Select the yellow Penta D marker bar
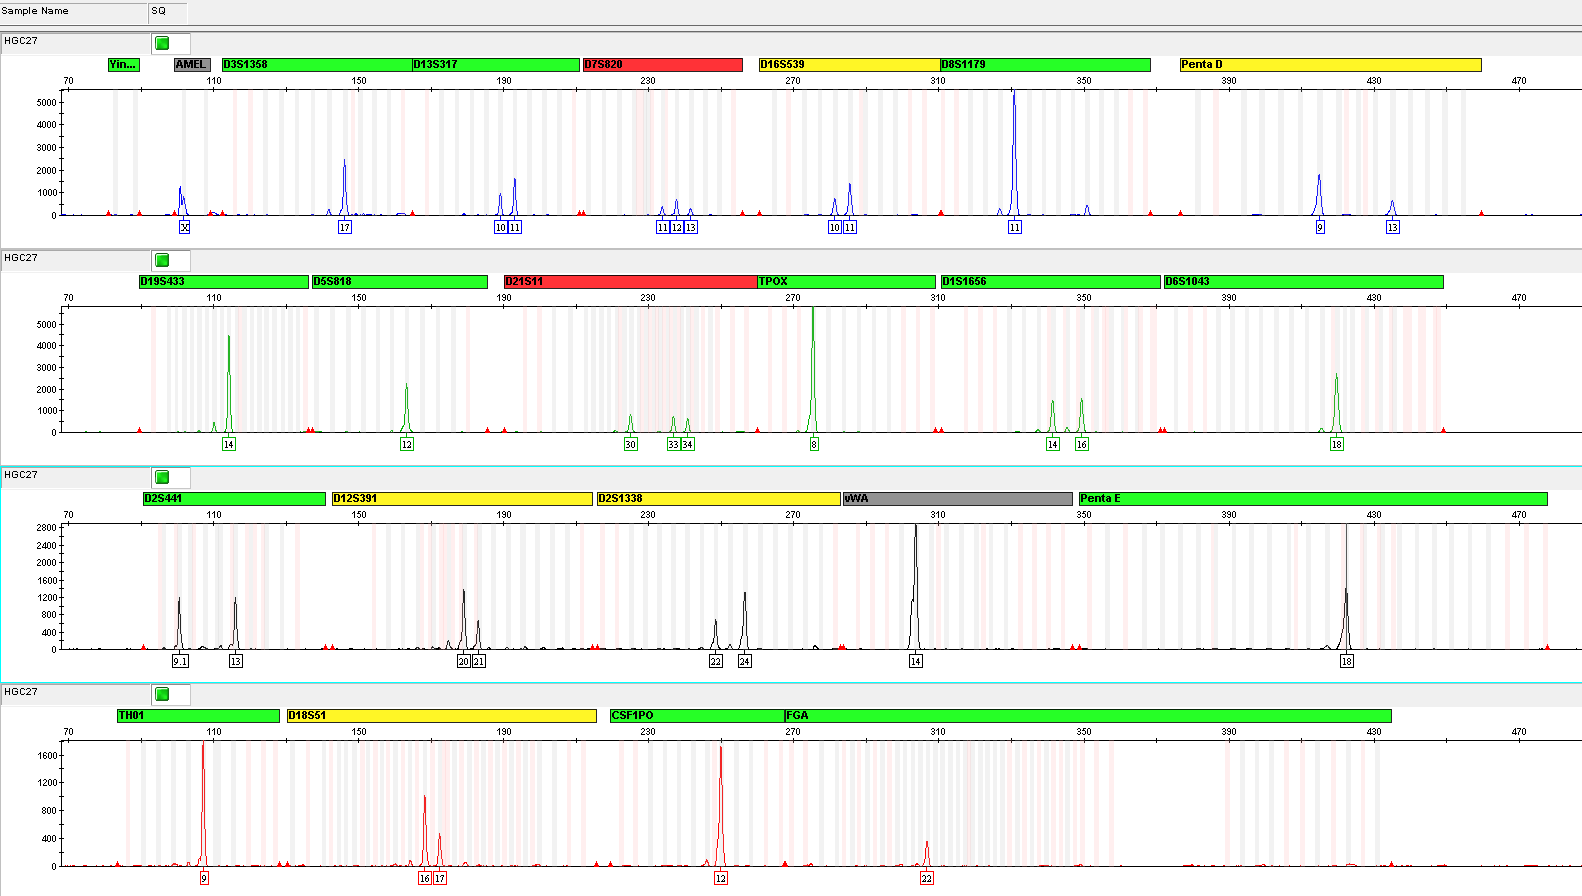 1329,65
